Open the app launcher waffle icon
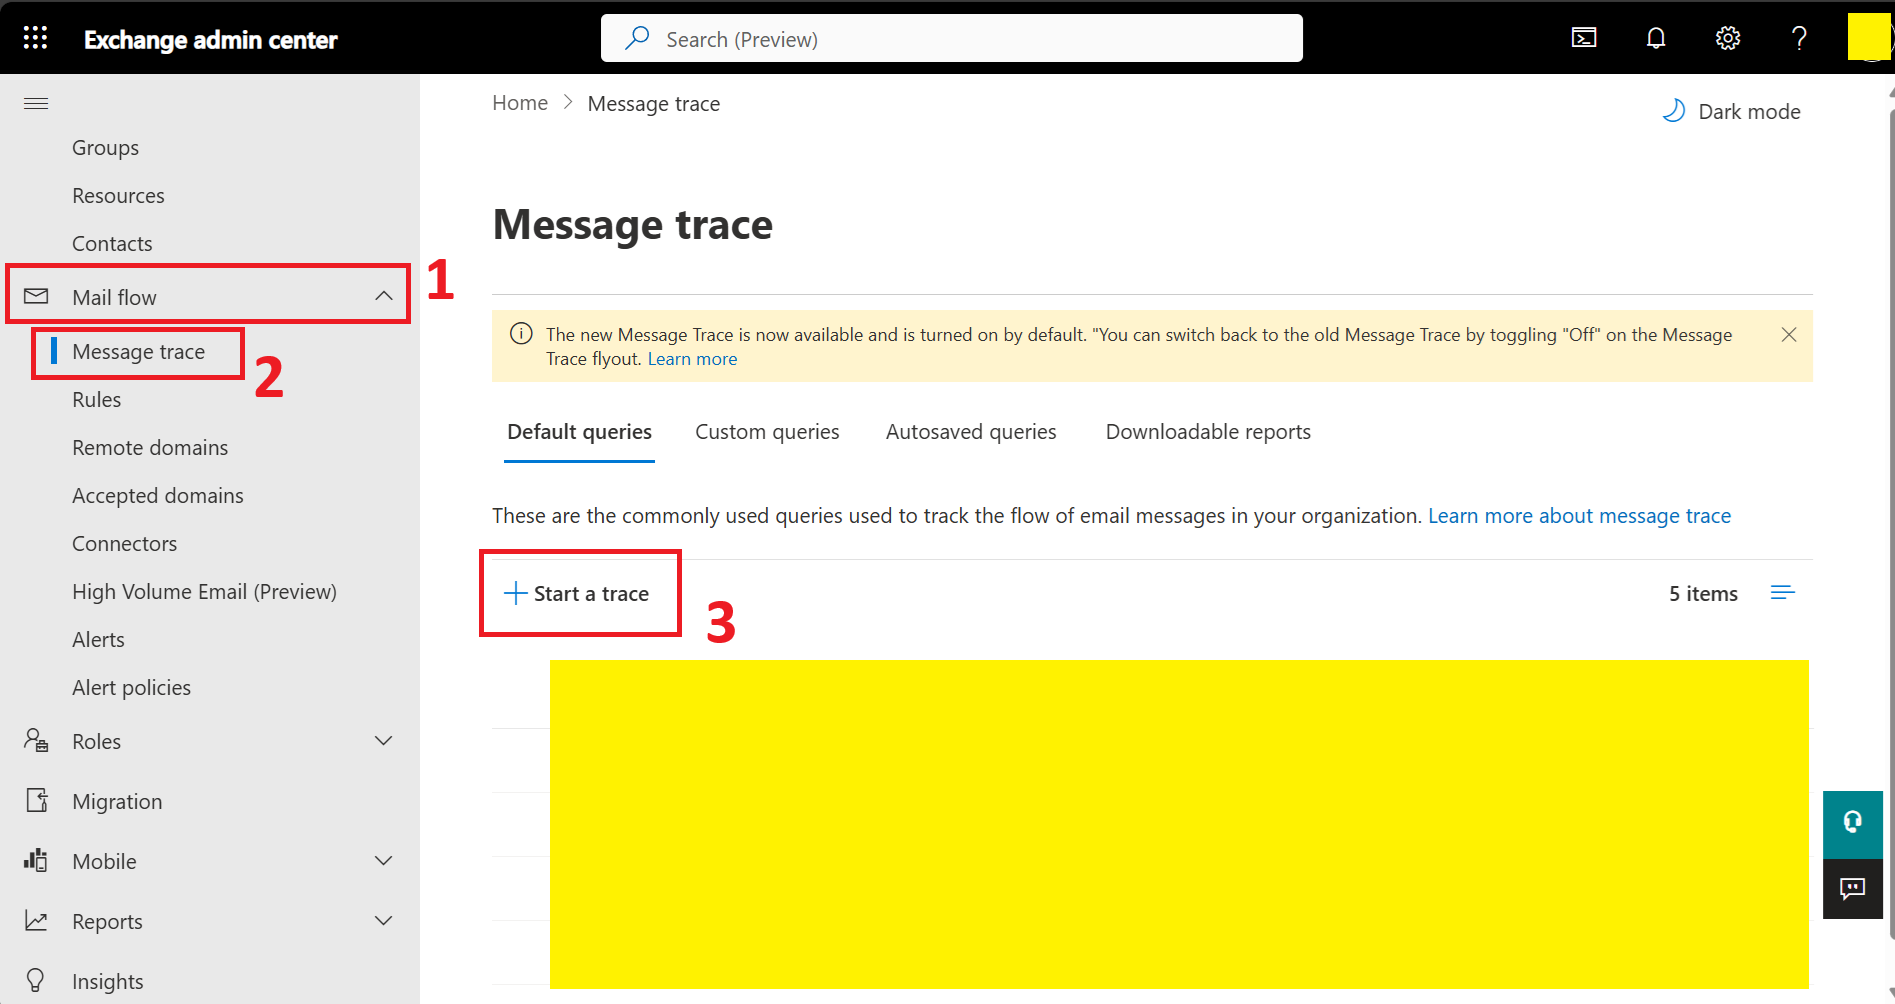This screenshot has height=1004, width=1895. click(x=36, y=38)
